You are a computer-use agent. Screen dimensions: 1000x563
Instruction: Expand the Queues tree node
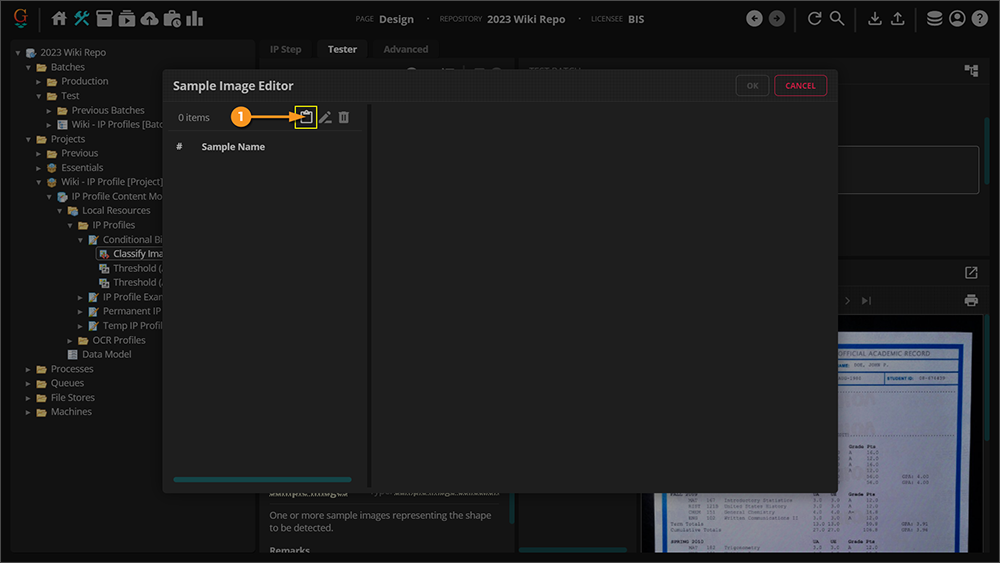(29, 383)
